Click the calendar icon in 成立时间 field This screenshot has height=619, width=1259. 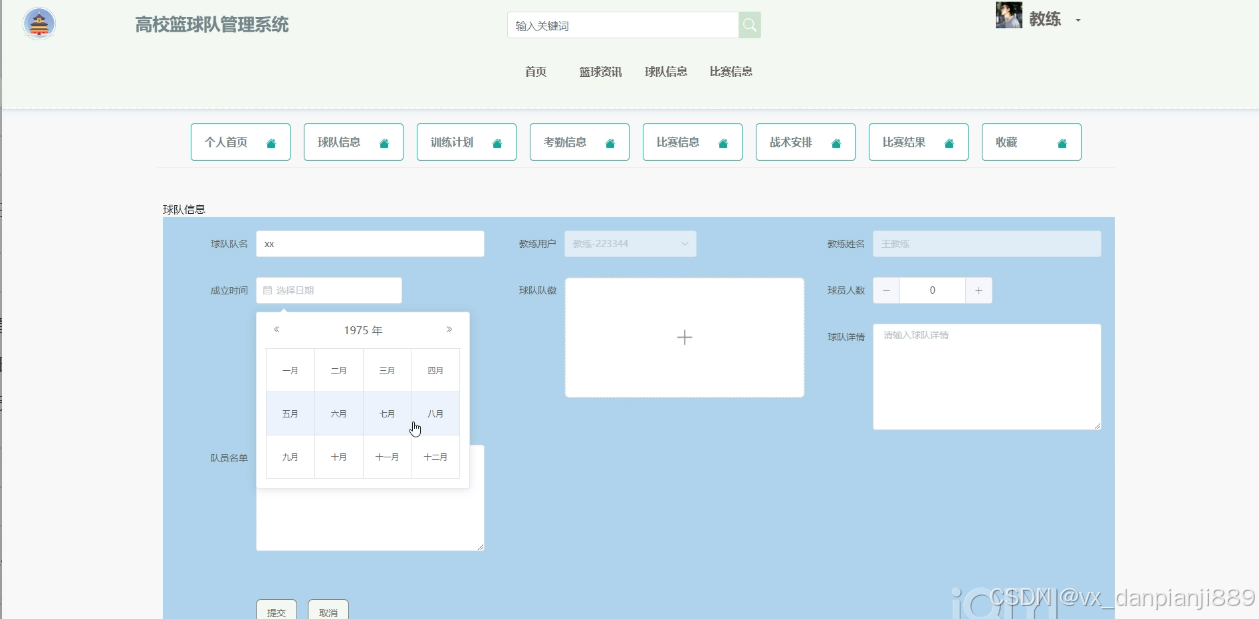[x=267, y=290]
